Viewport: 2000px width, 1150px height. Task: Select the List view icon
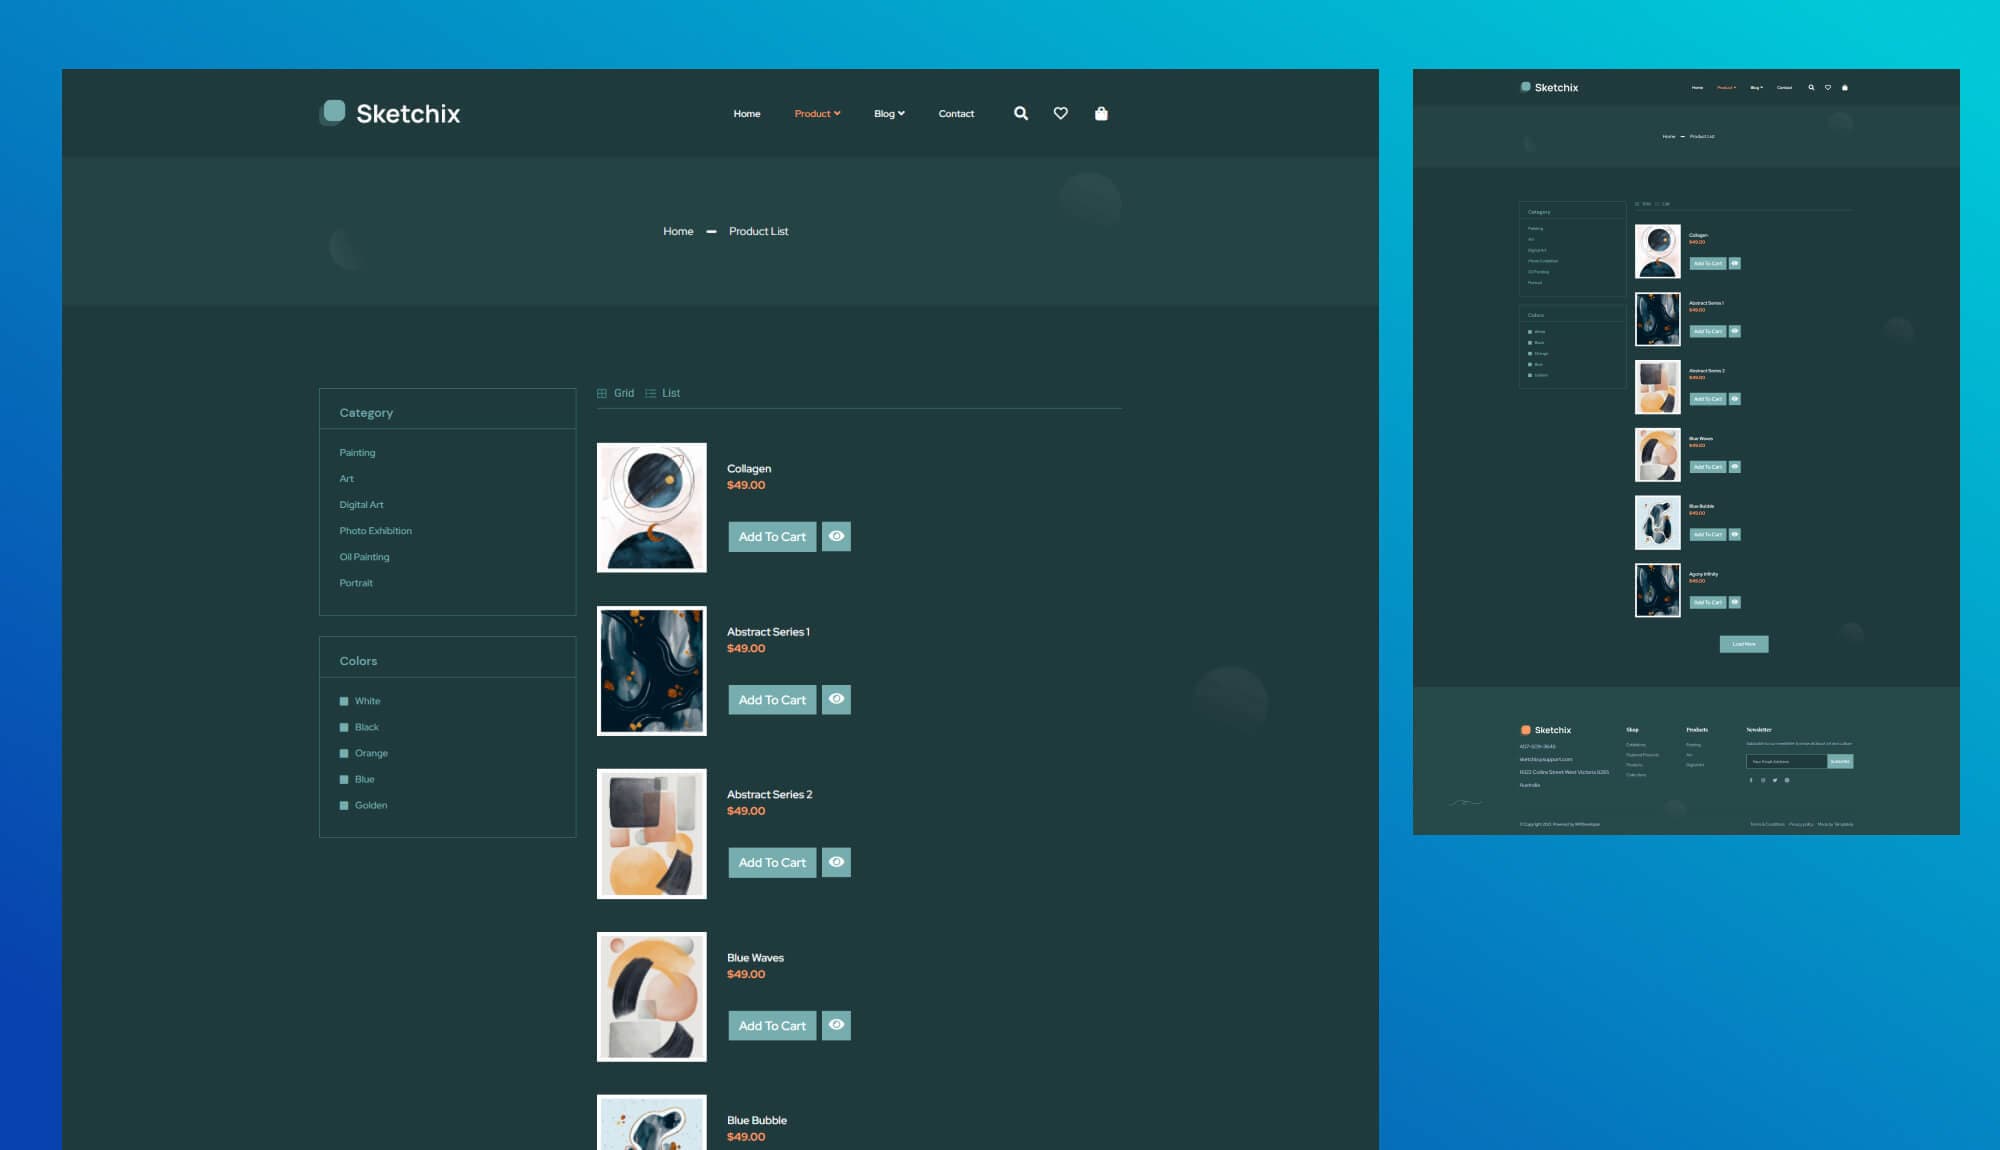pos(651,393)
